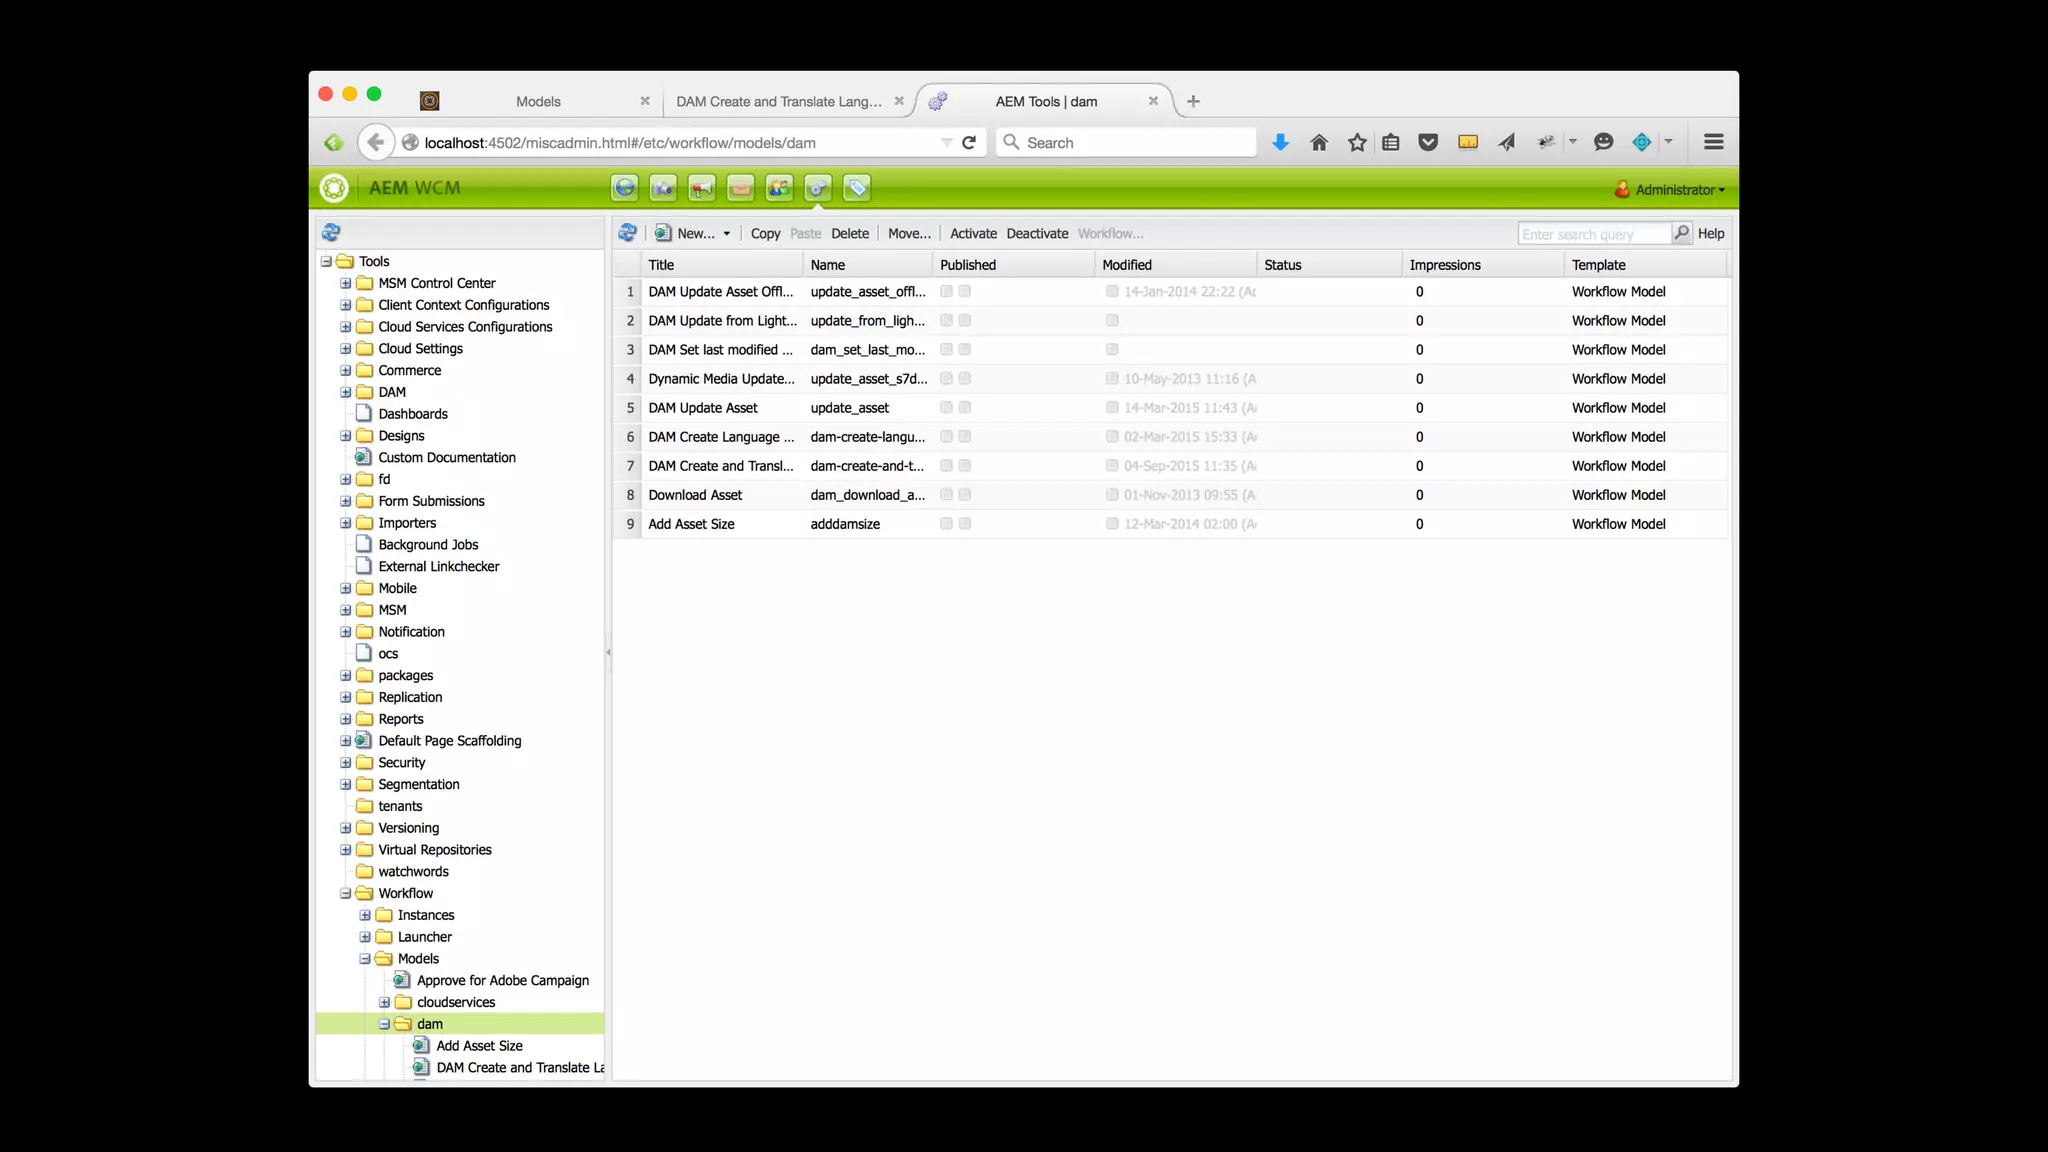This screenshot has height=1152, width=2048.
Task: Refresh the Tools tree panel
Action: point(331,233)
